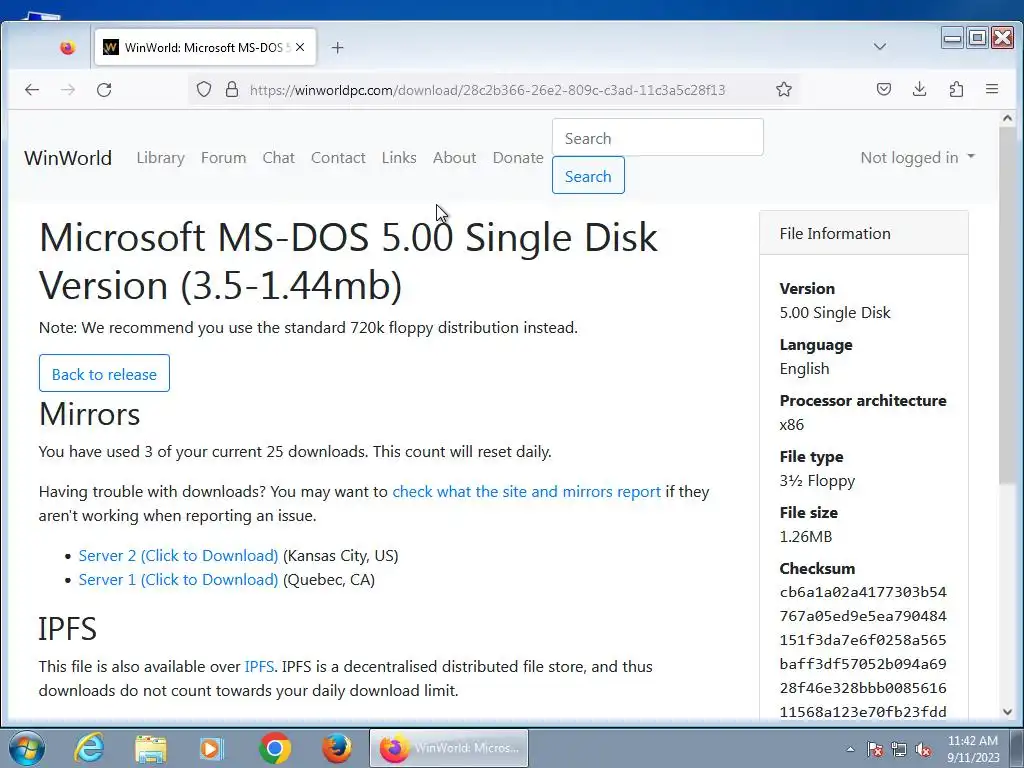Download from Server 2 Kansas City
This screenshot has width=1024, height=768.
pyautogui.click(x=178, y=555)
